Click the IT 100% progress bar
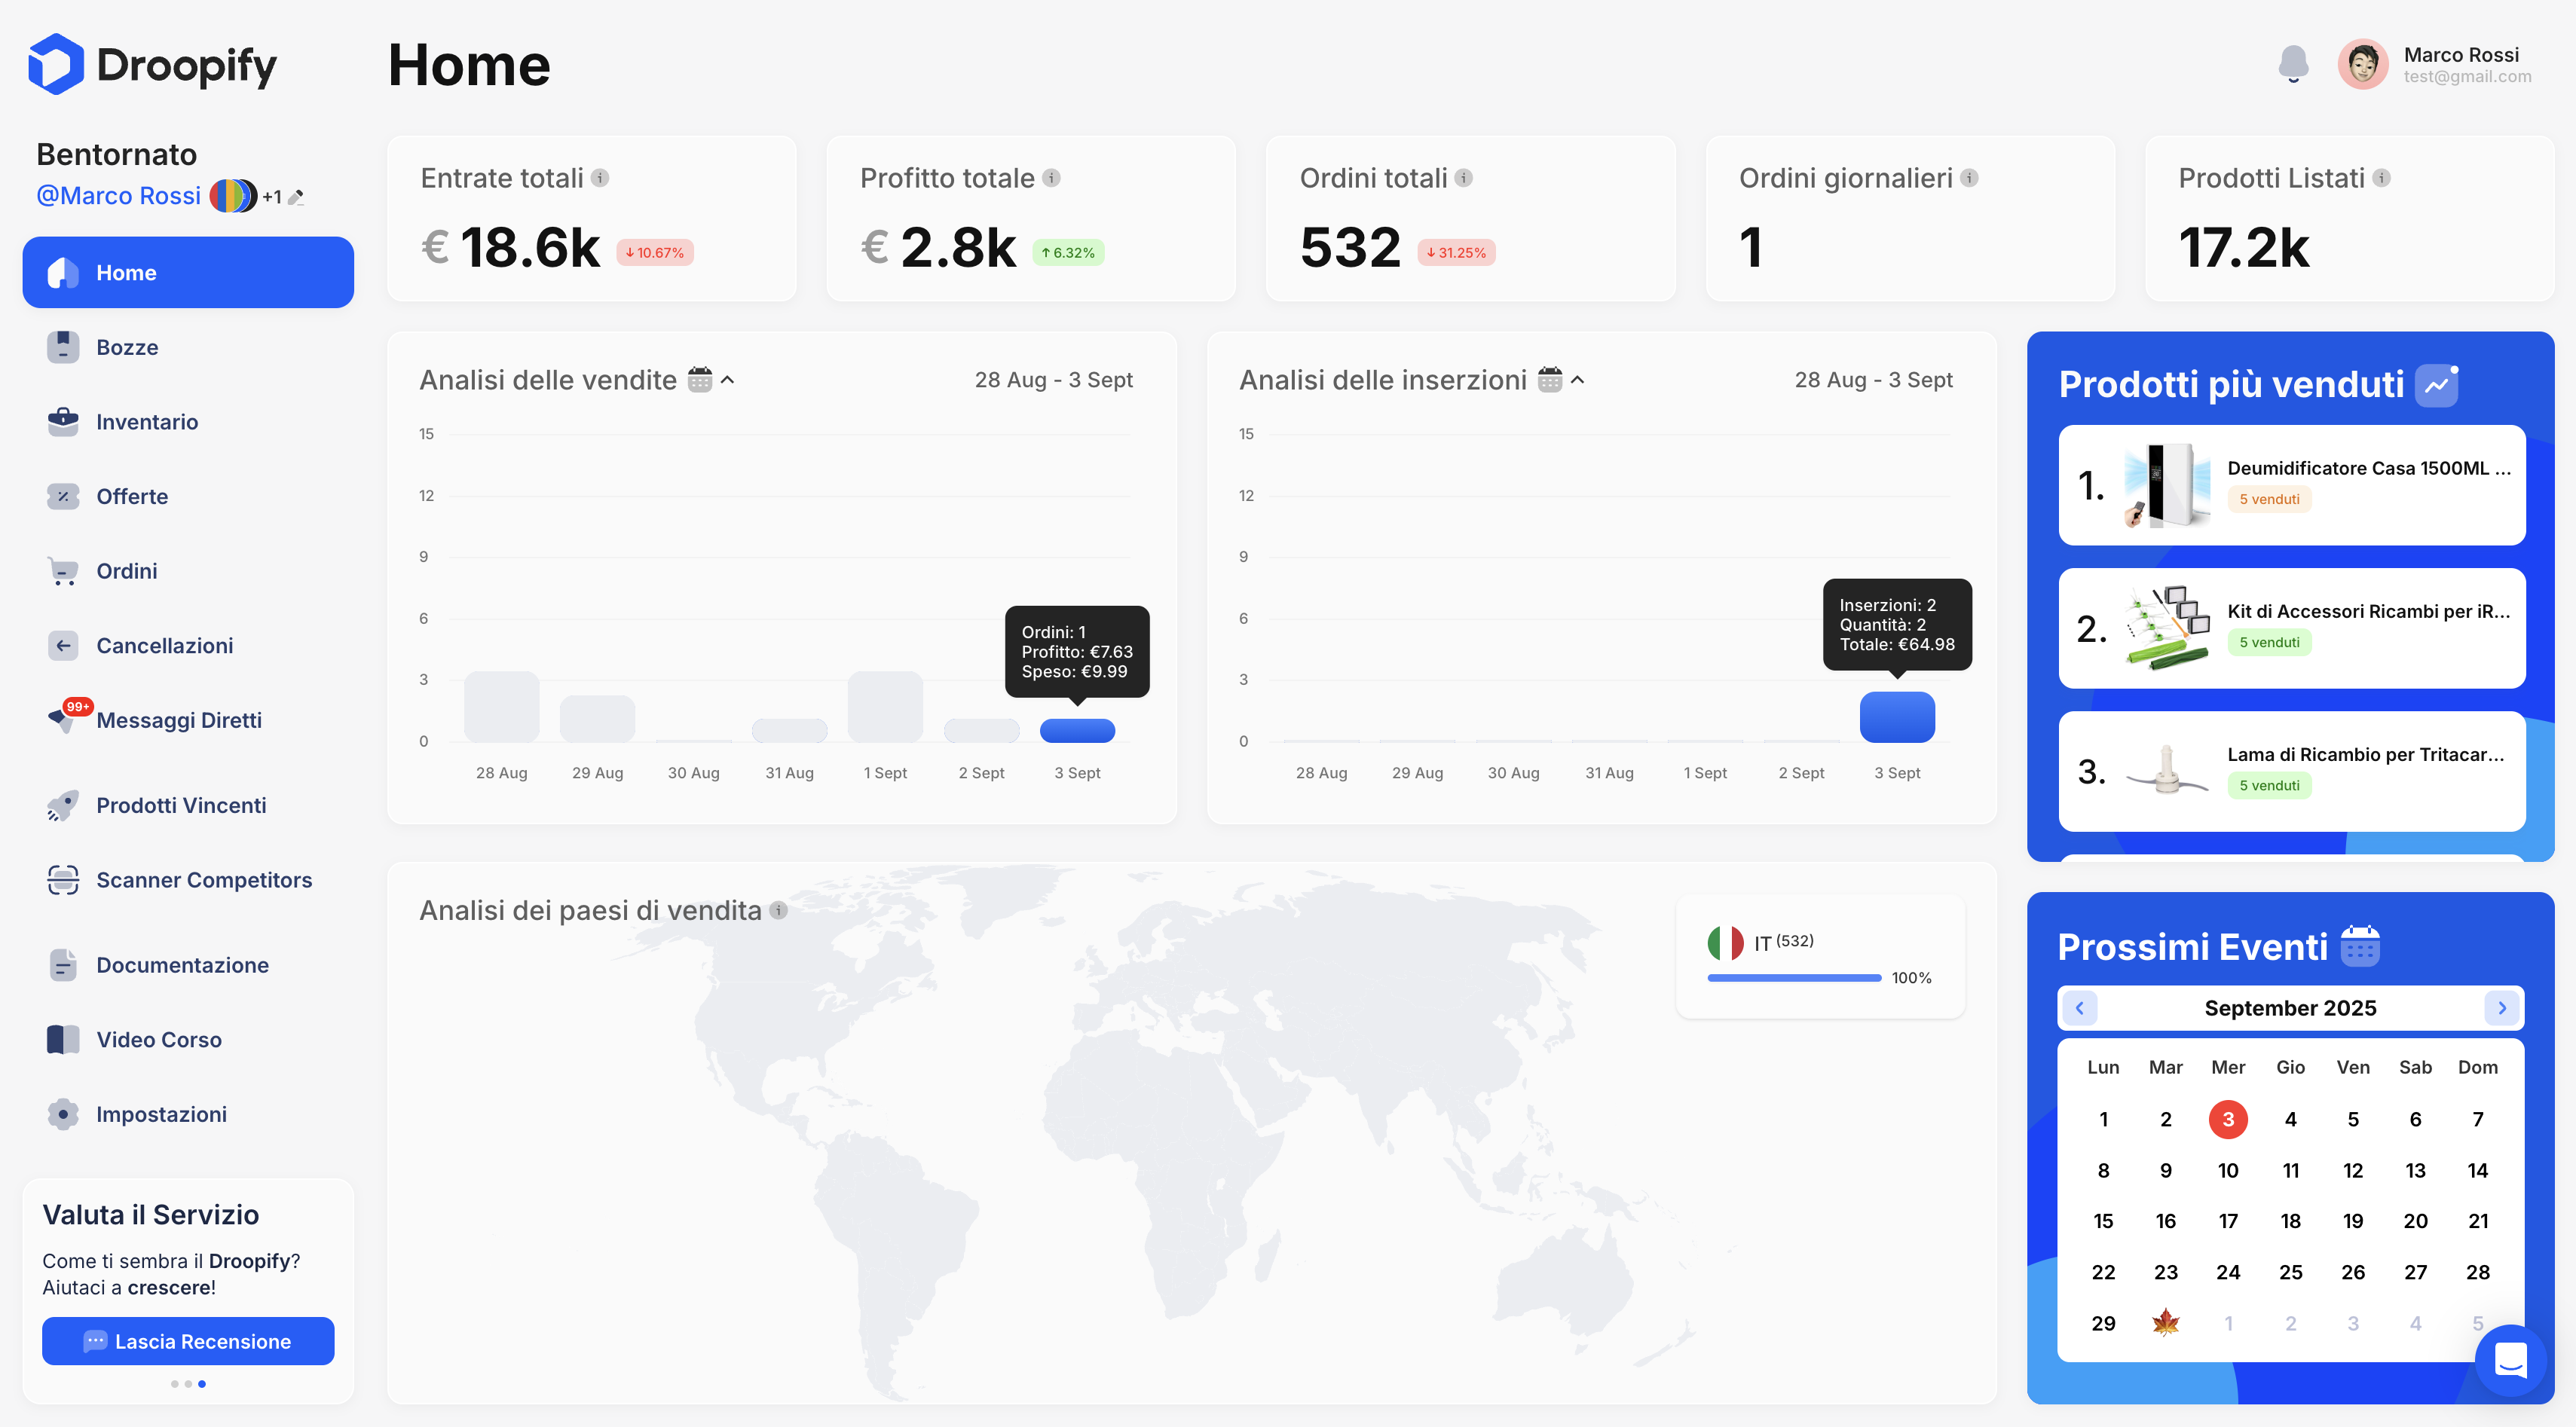Screen dimensions: 2576x1427 pos(1795,978)
